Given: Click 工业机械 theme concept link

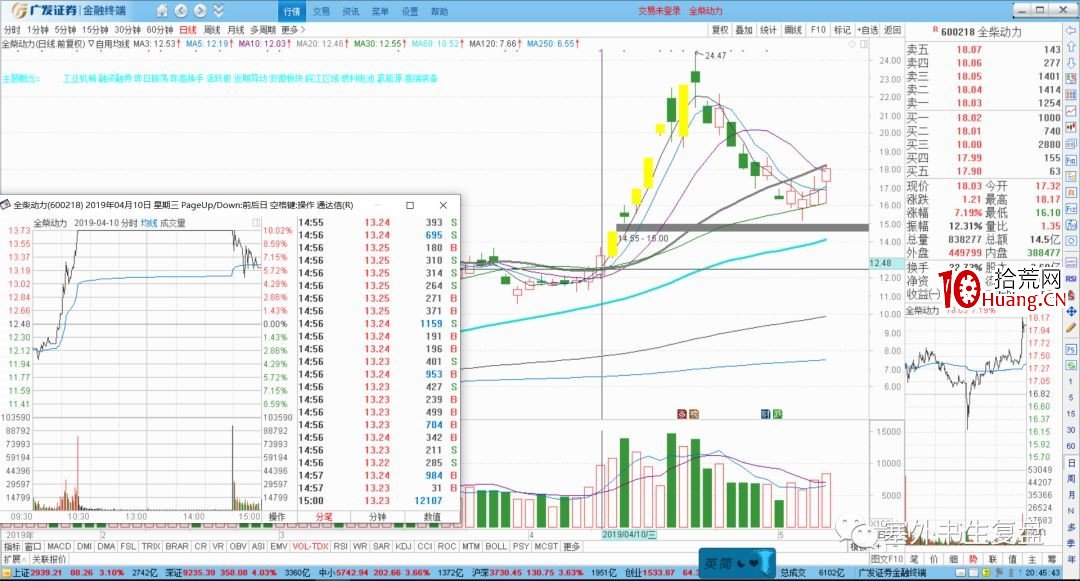Looking at the screenshot, I should point(79,78).
